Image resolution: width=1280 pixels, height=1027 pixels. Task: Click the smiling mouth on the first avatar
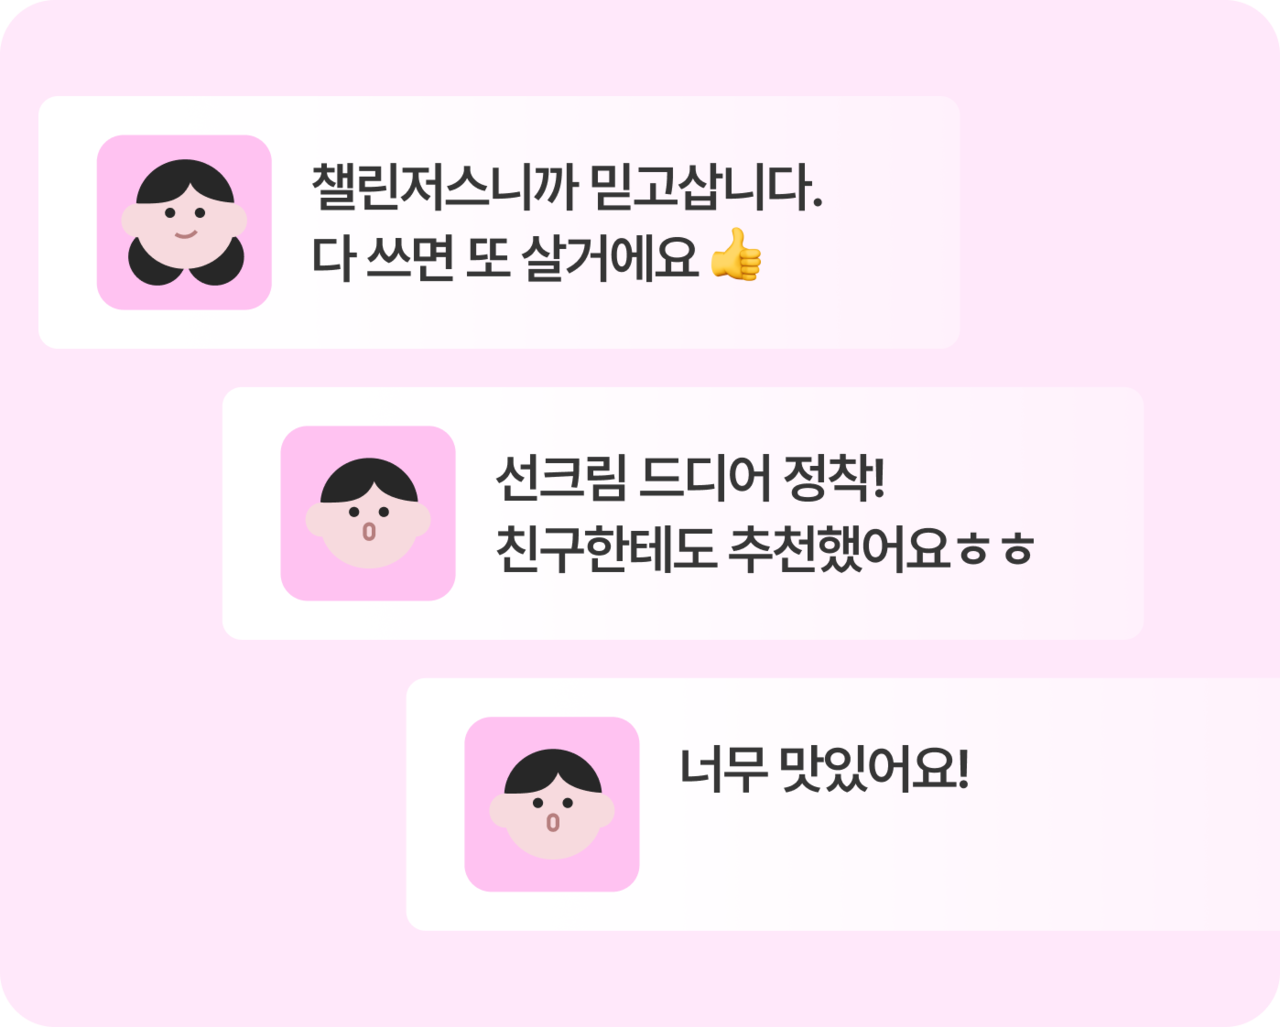[x=185, y=235]
